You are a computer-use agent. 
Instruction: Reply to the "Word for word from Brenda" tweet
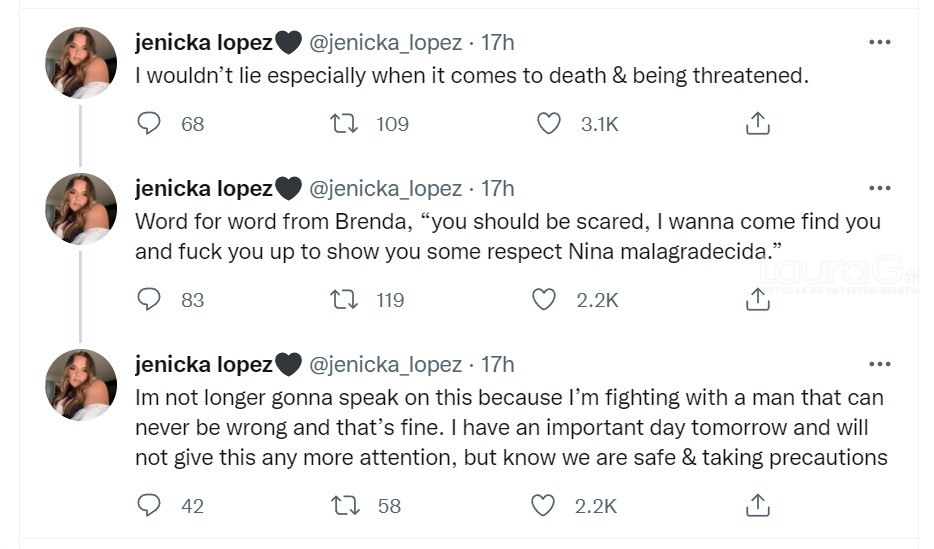[149, 299]
